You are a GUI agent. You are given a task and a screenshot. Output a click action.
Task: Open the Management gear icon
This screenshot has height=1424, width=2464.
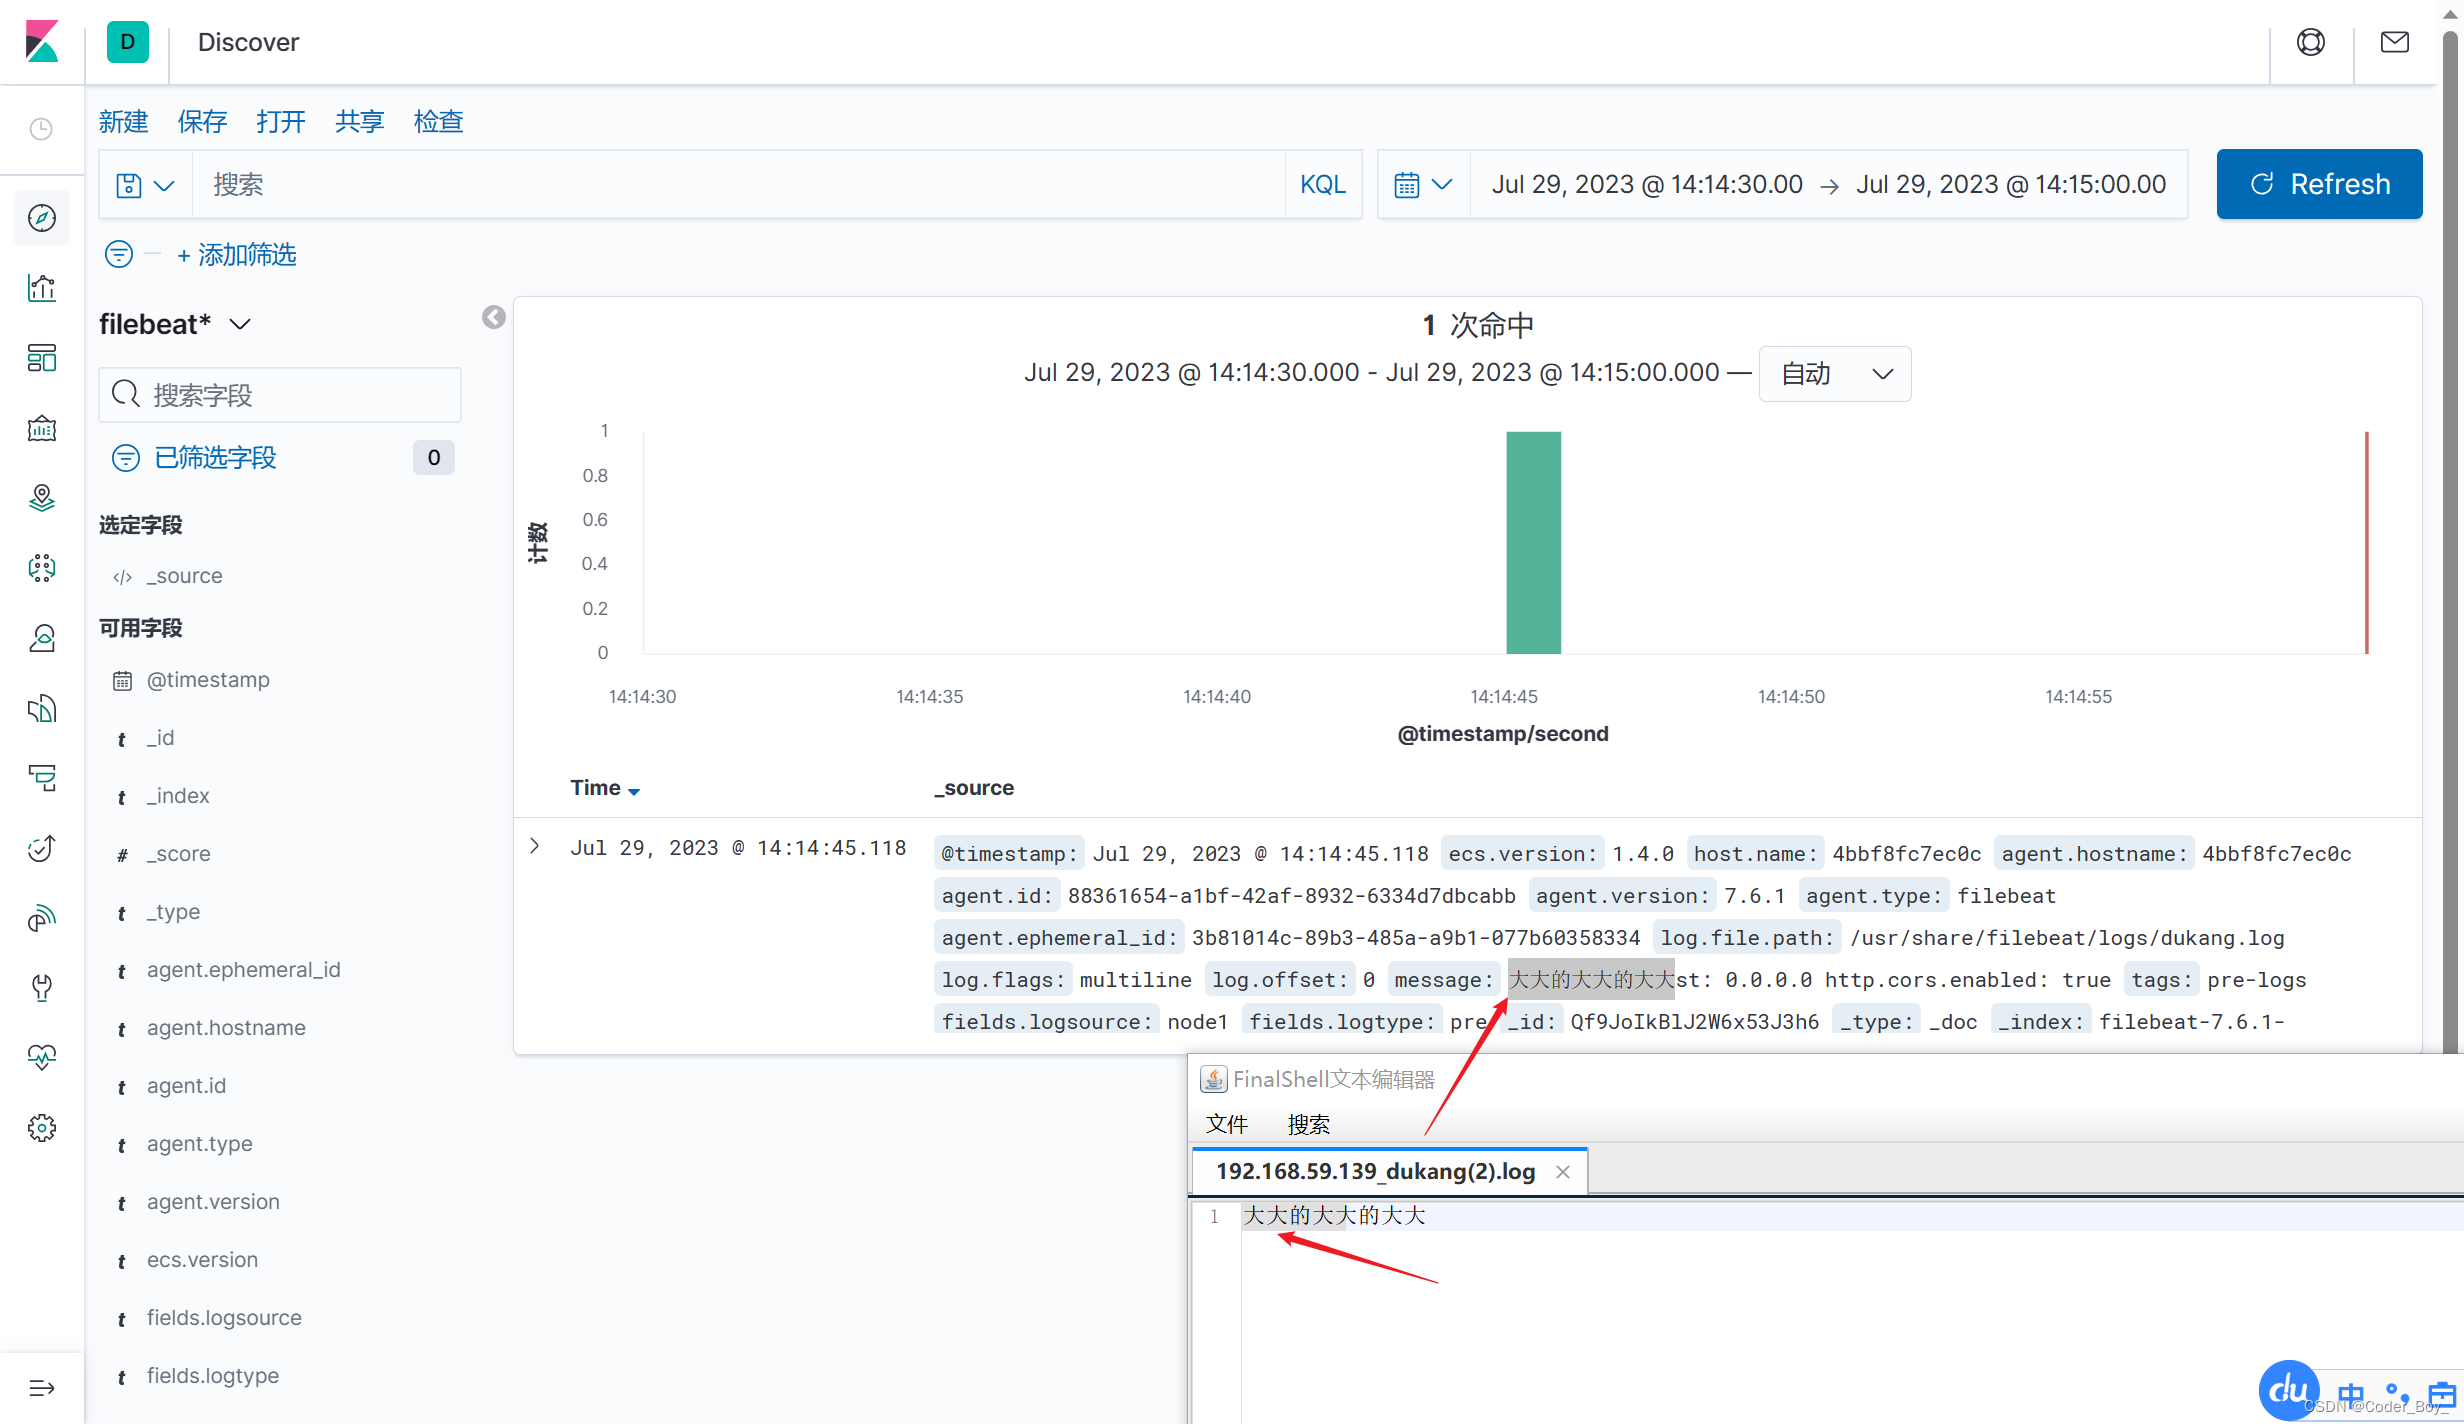point(42,1128)
